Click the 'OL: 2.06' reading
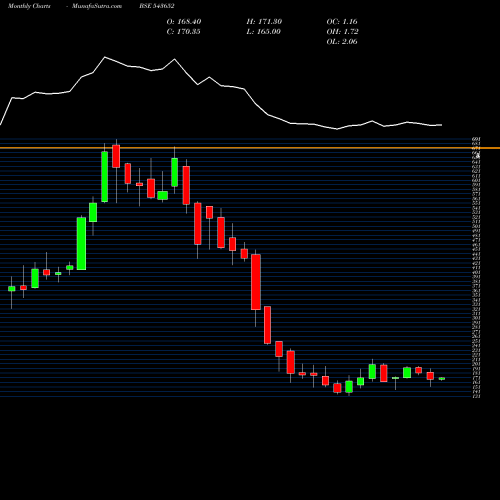Viewport: 500px width, 500px height. 342,42
